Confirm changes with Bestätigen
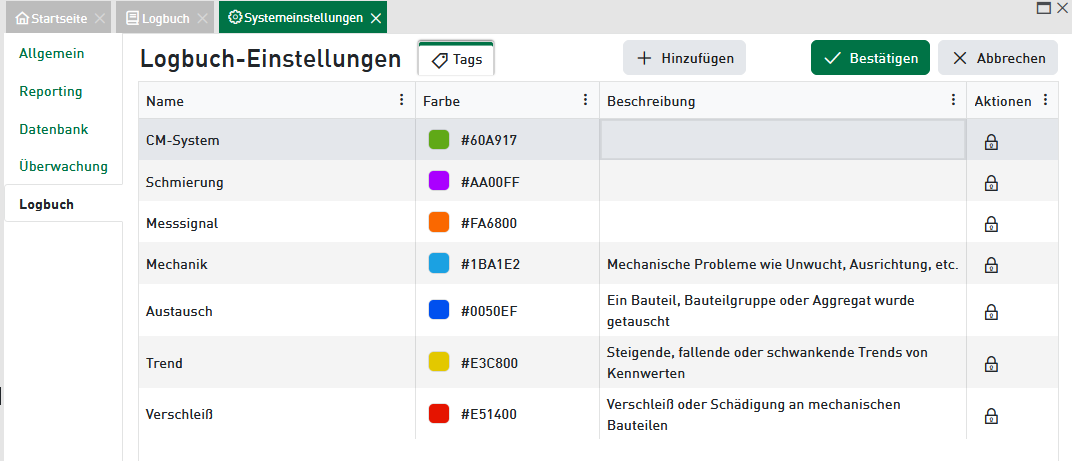The width and height of the screenshot is (1072, 461). point(870,58)
